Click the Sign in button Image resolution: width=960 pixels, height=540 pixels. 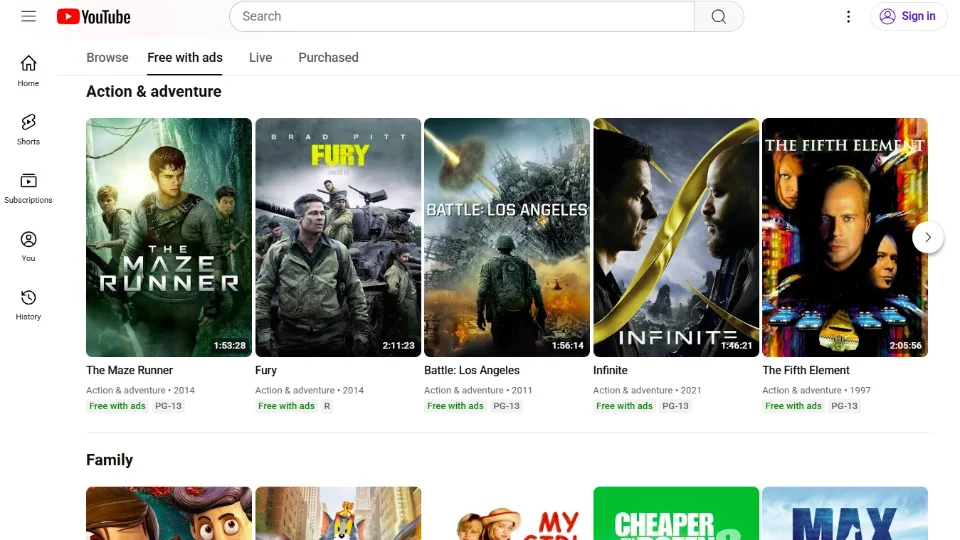[x=908, y=17]
